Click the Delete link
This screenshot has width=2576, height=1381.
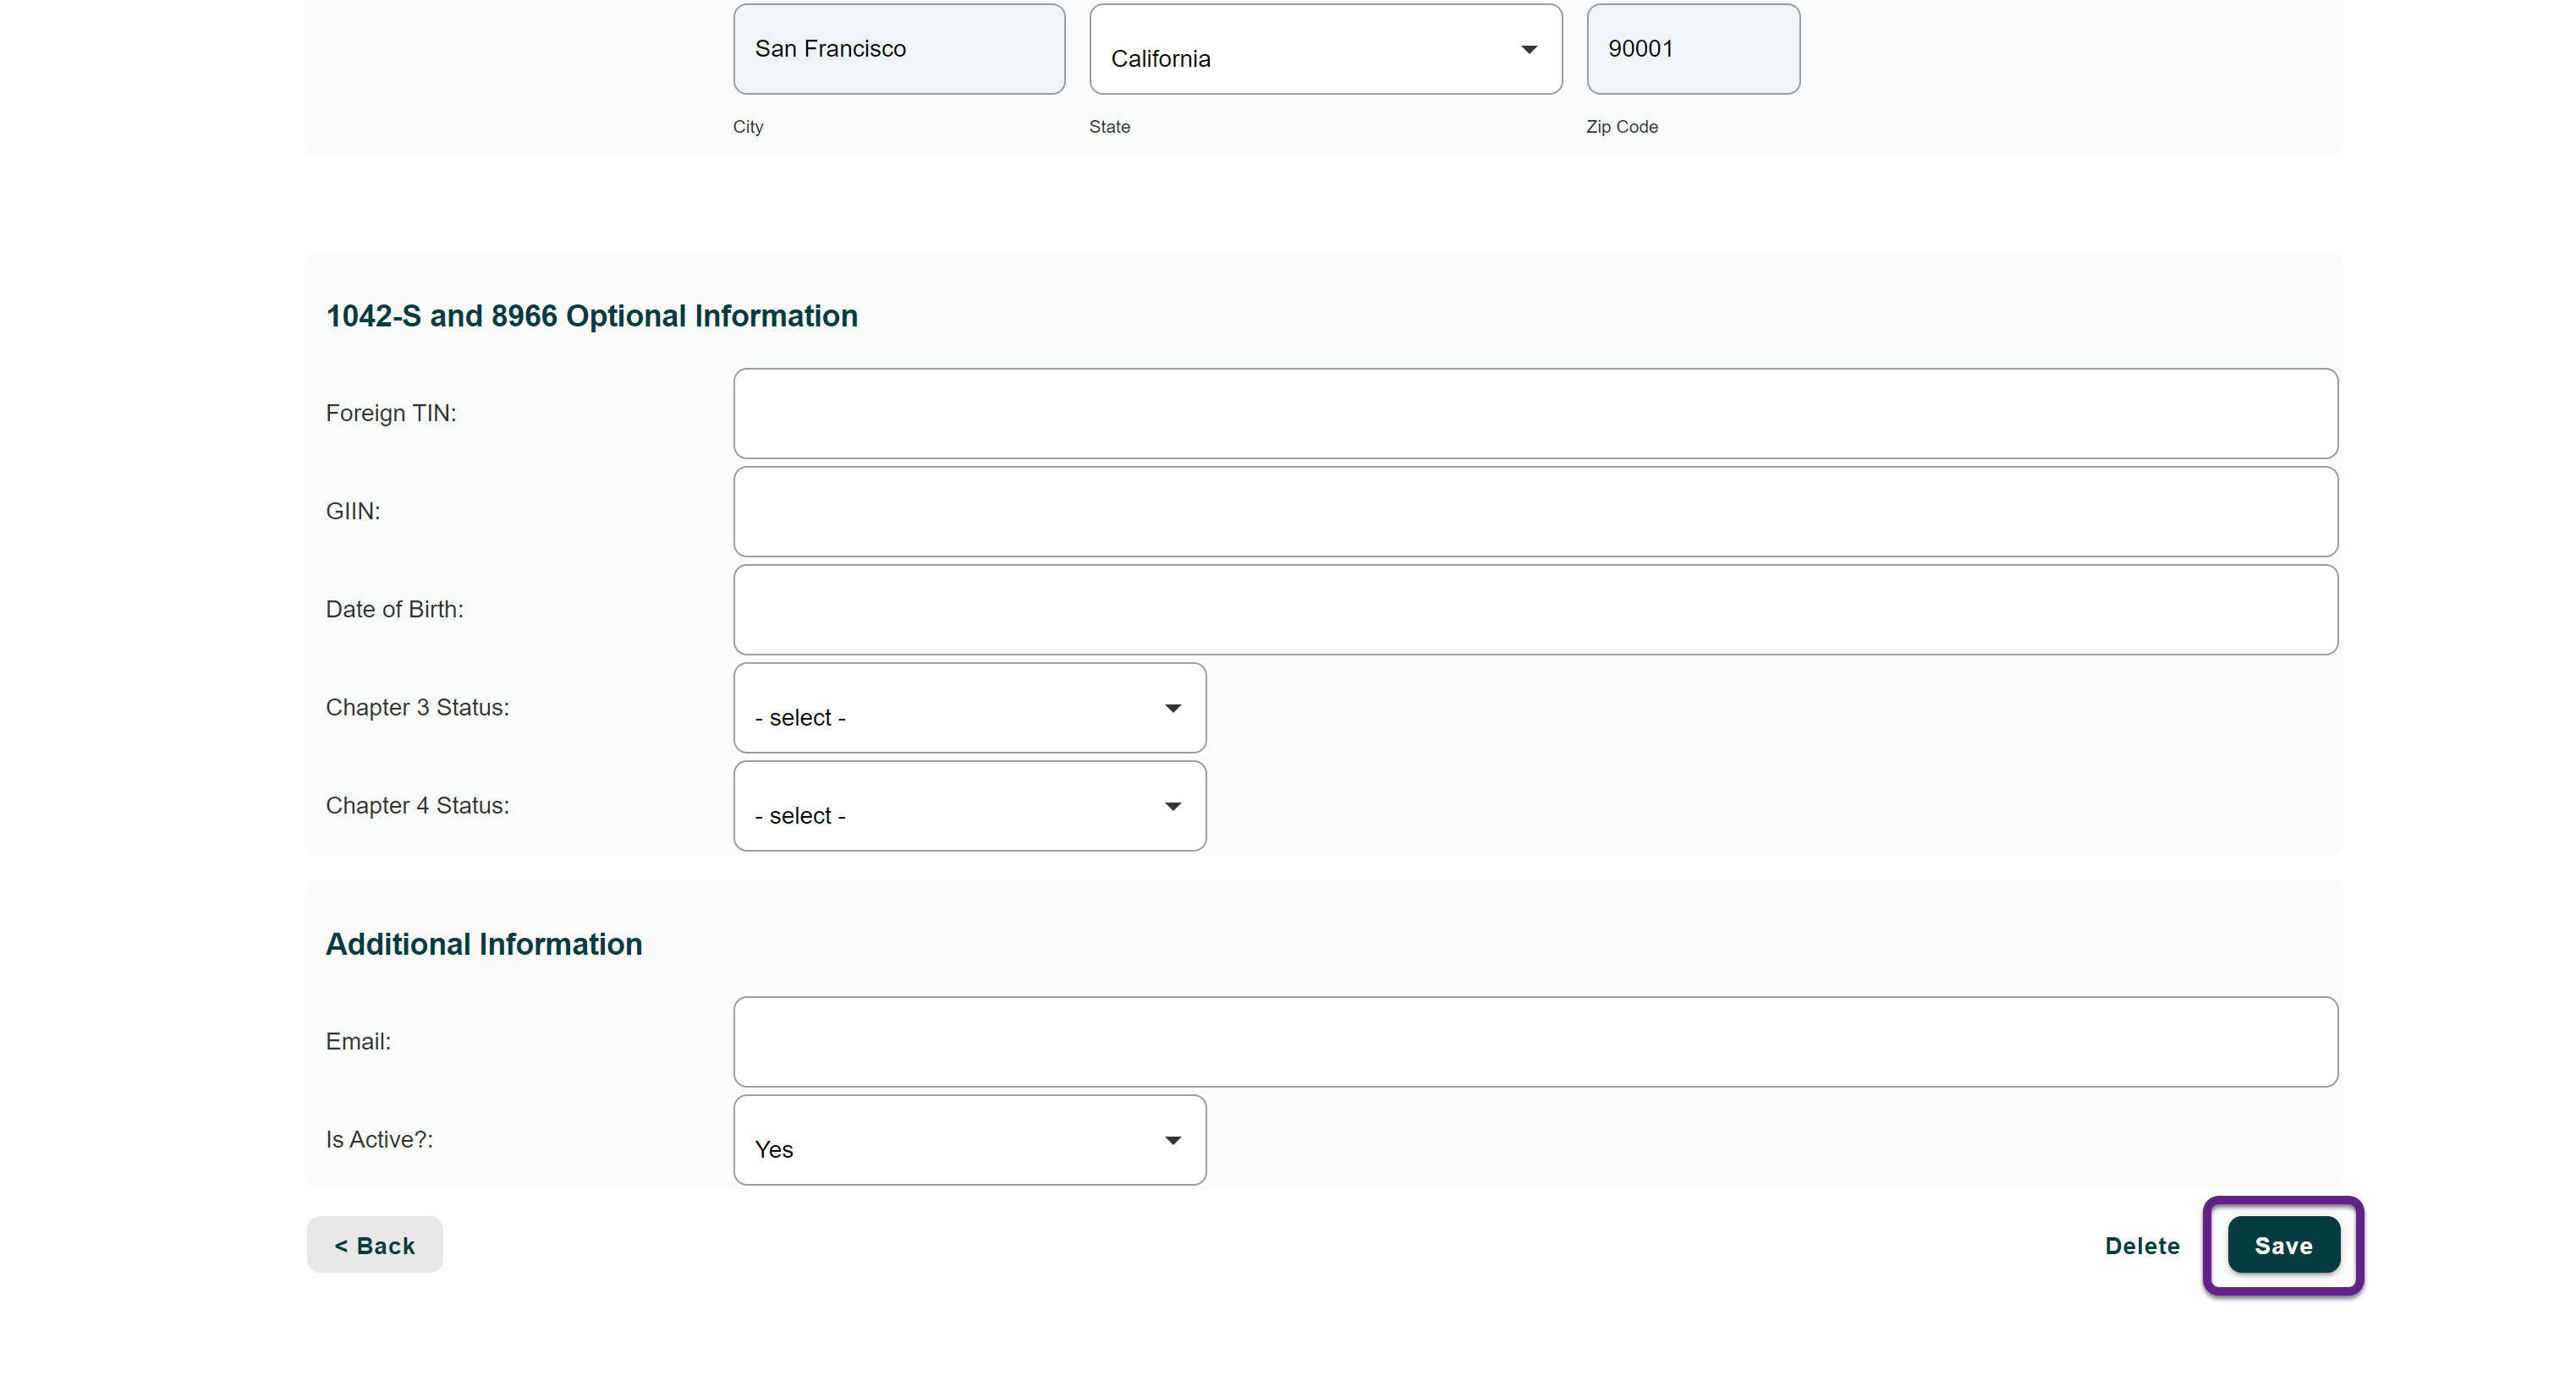(x=2141, y=1245)
